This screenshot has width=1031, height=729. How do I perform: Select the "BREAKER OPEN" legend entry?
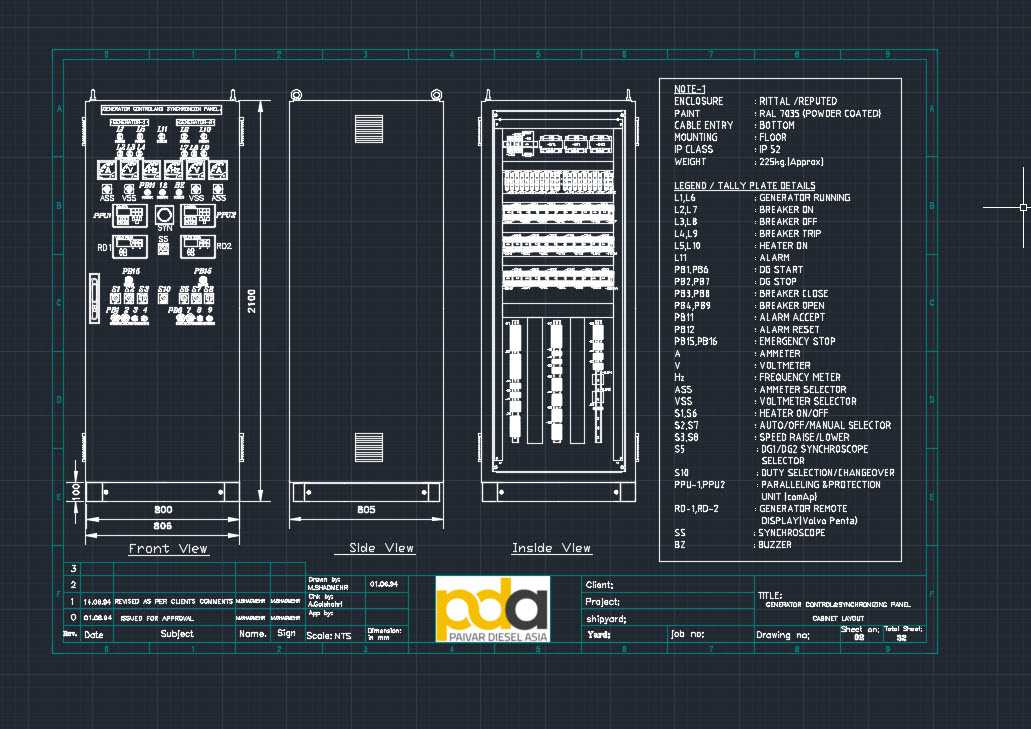pos(792,306)
